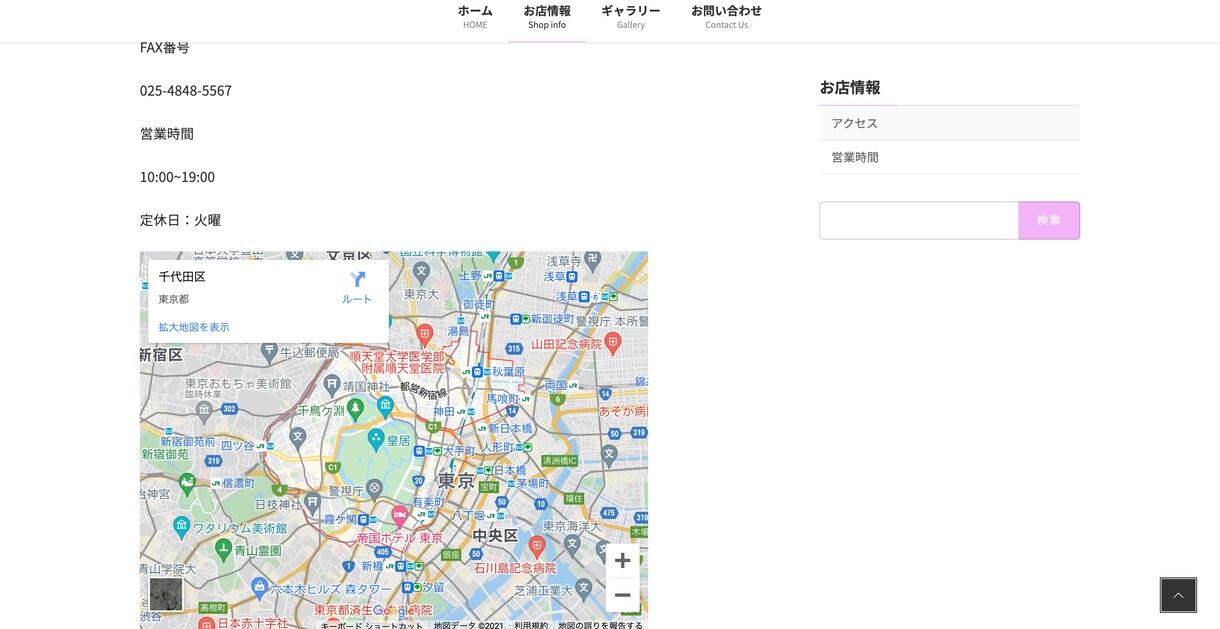Focus the sidebar search input field
This screenshot has width=1220, height=629.
pyautogui.click(x=919, y=220)
